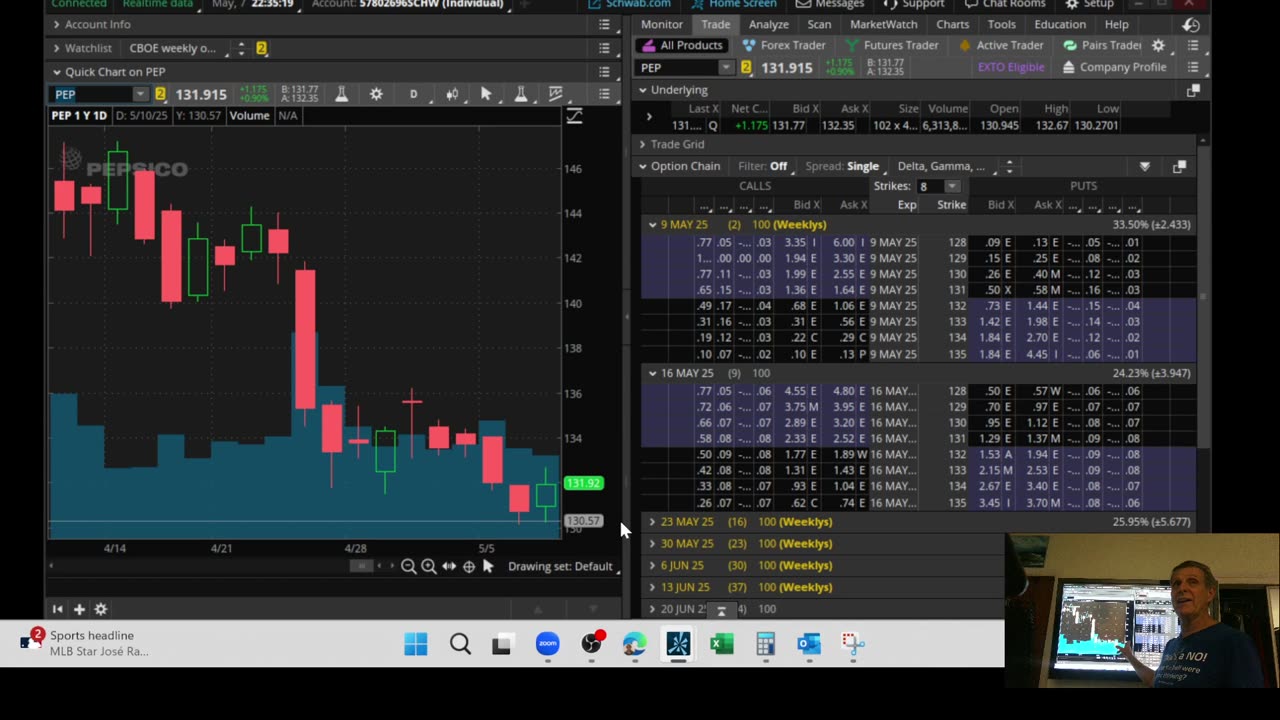Viewport: 1280px width, 720px height.
Task: Click the collapse sidebar arrow icon
Action: pos(57,609)
